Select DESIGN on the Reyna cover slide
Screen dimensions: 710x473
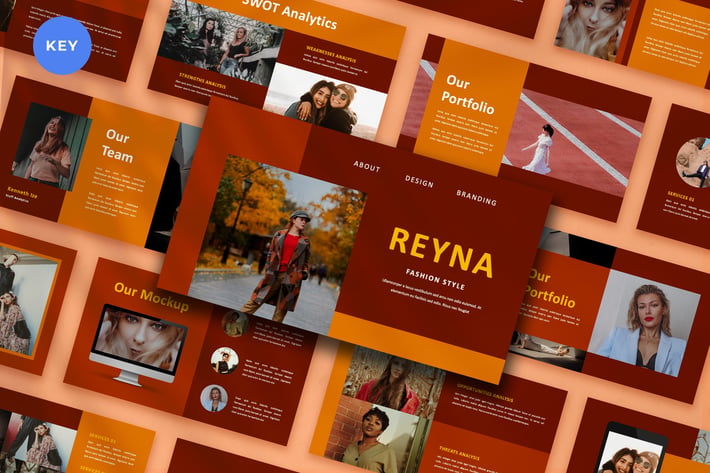pyautogui.click(x=419, y=182)
